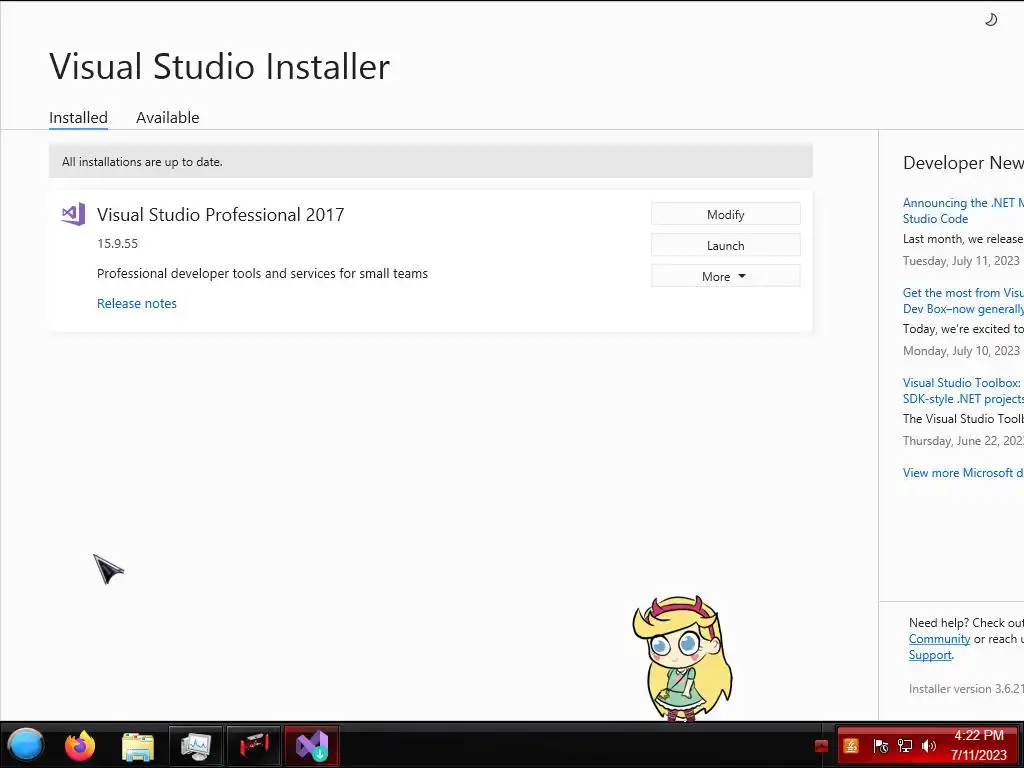
Task: Click the Visual Studio Professional 2017 title
Action: click(x=220, y=214)
